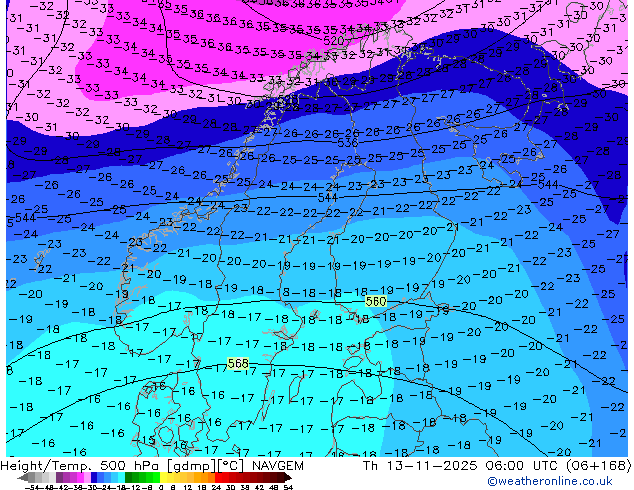Click the 536 height contour label
Screen dimensions: 634x490
pos(347,142)
